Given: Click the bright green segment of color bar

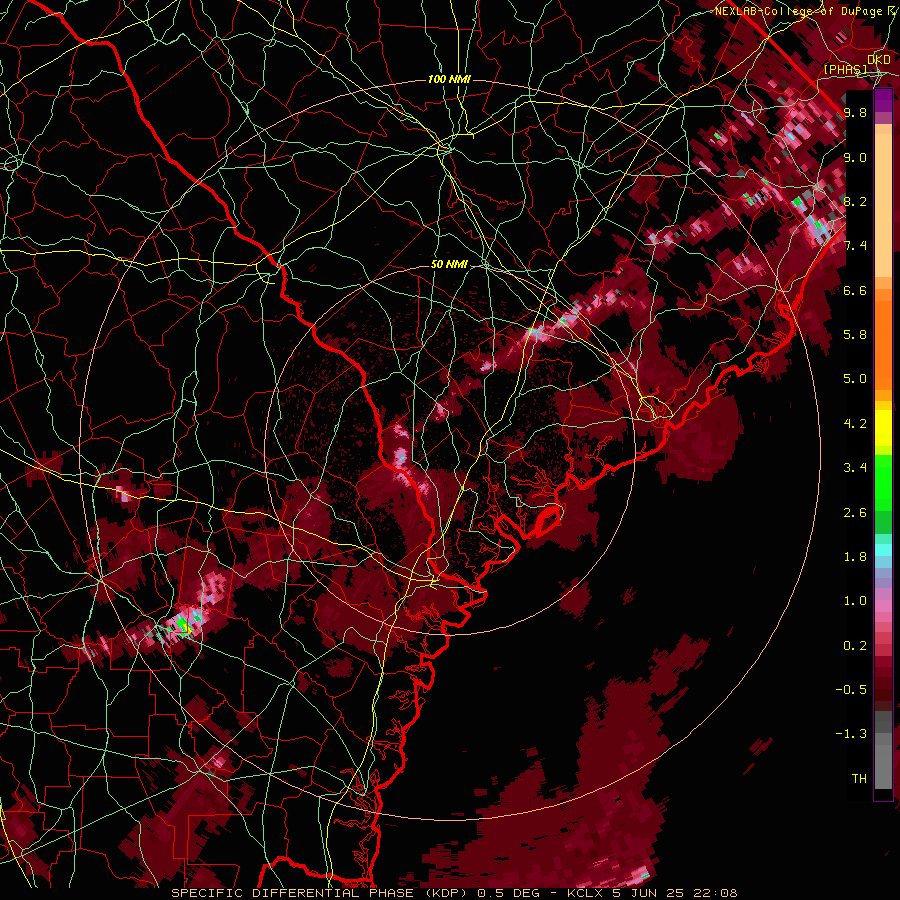Looking at the screenshot, I should point(883,482).
